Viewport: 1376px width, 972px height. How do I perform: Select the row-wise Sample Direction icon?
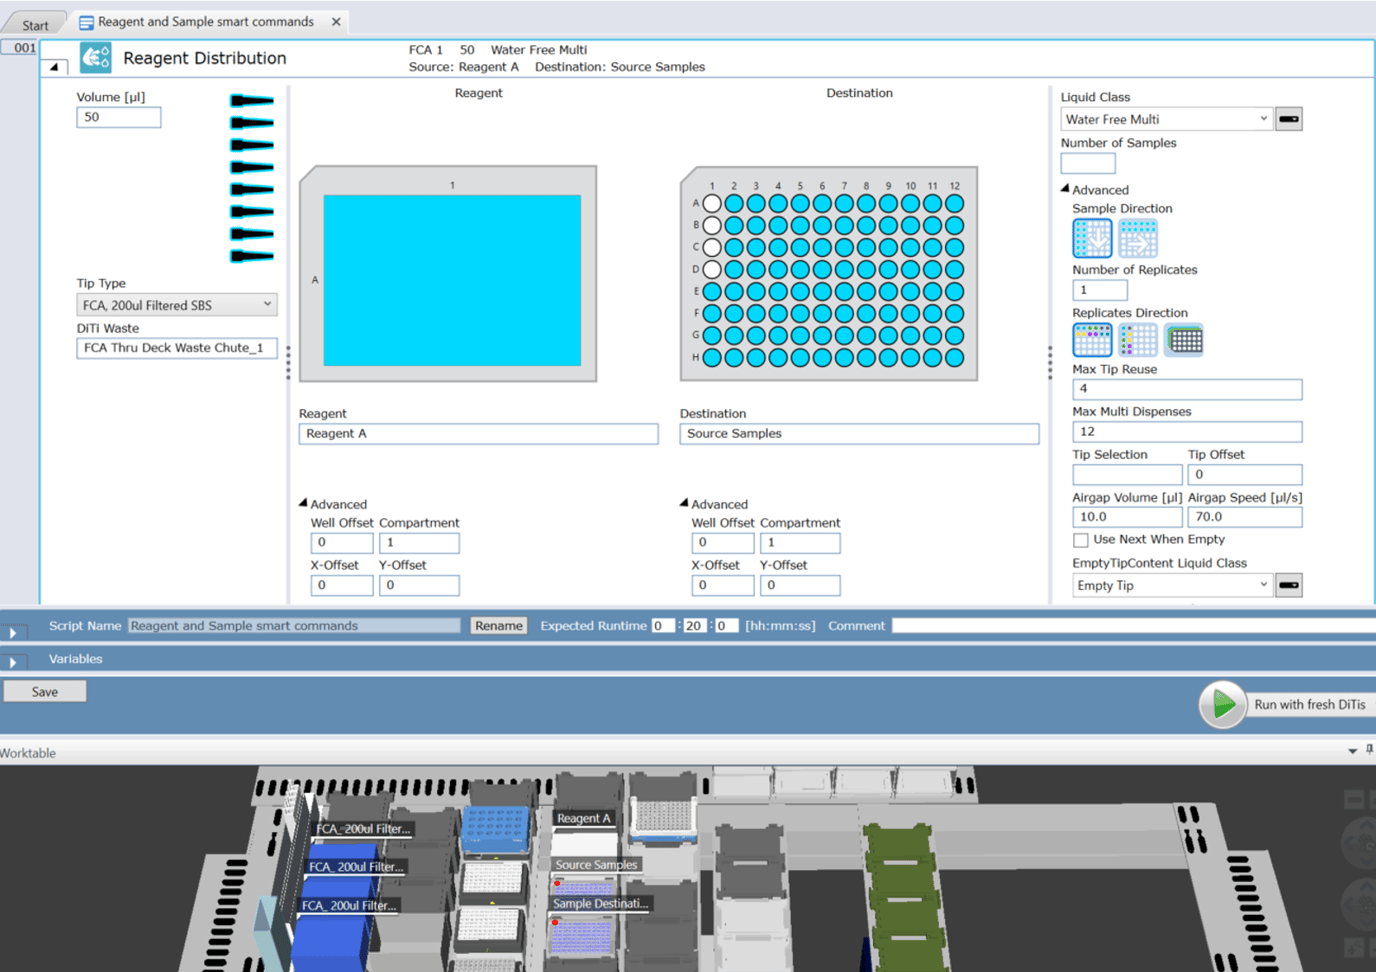tap(1137, 238)
